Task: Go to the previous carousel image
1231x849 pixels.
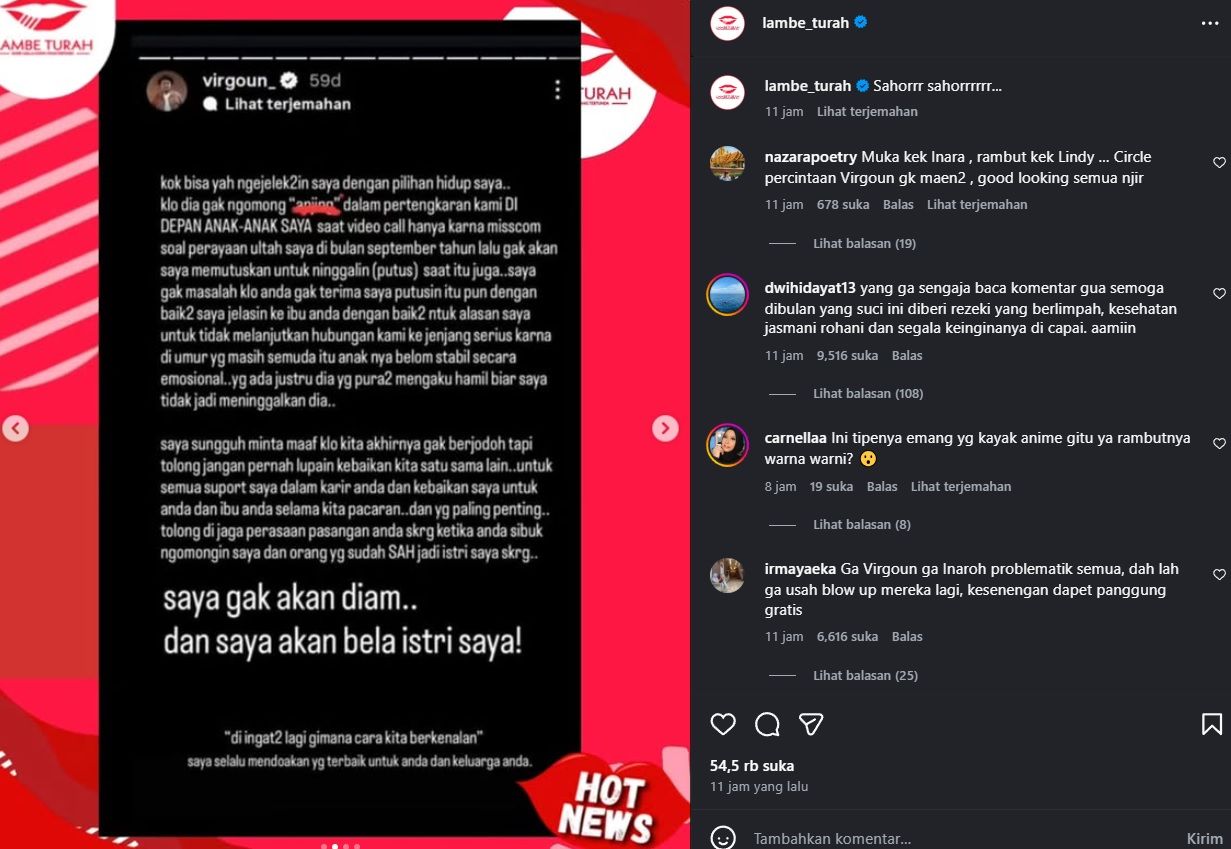Action: click(x=15, y=429)
